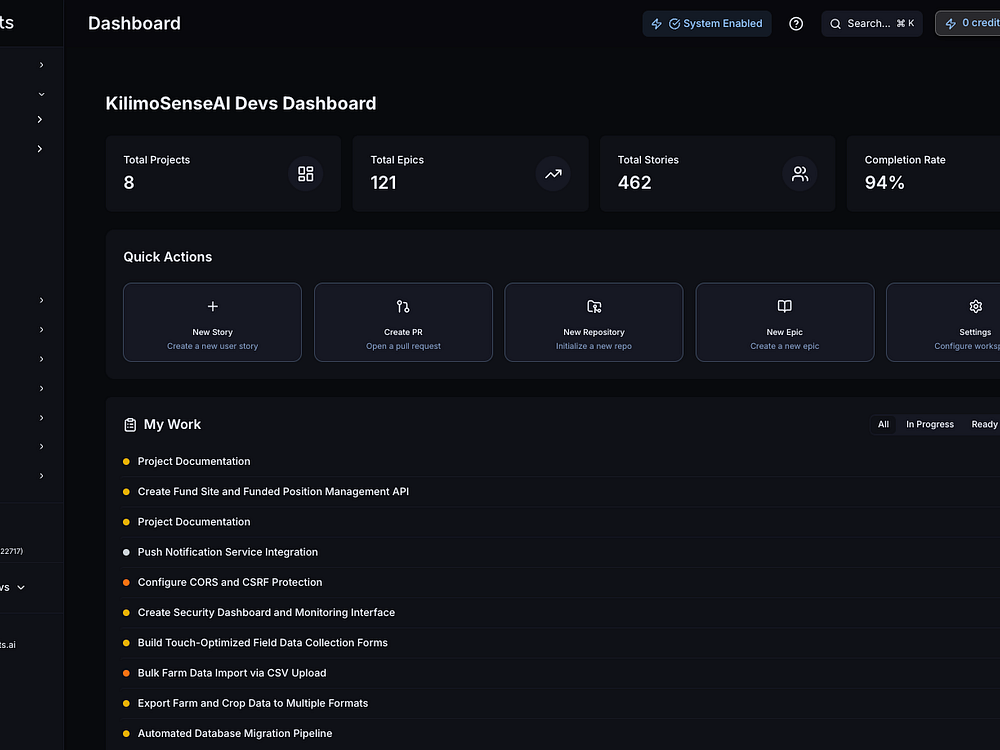The width and height of the screenshot is (1000, 750).
Task: Click the Total Stories value 462
Action: (635, 183)
